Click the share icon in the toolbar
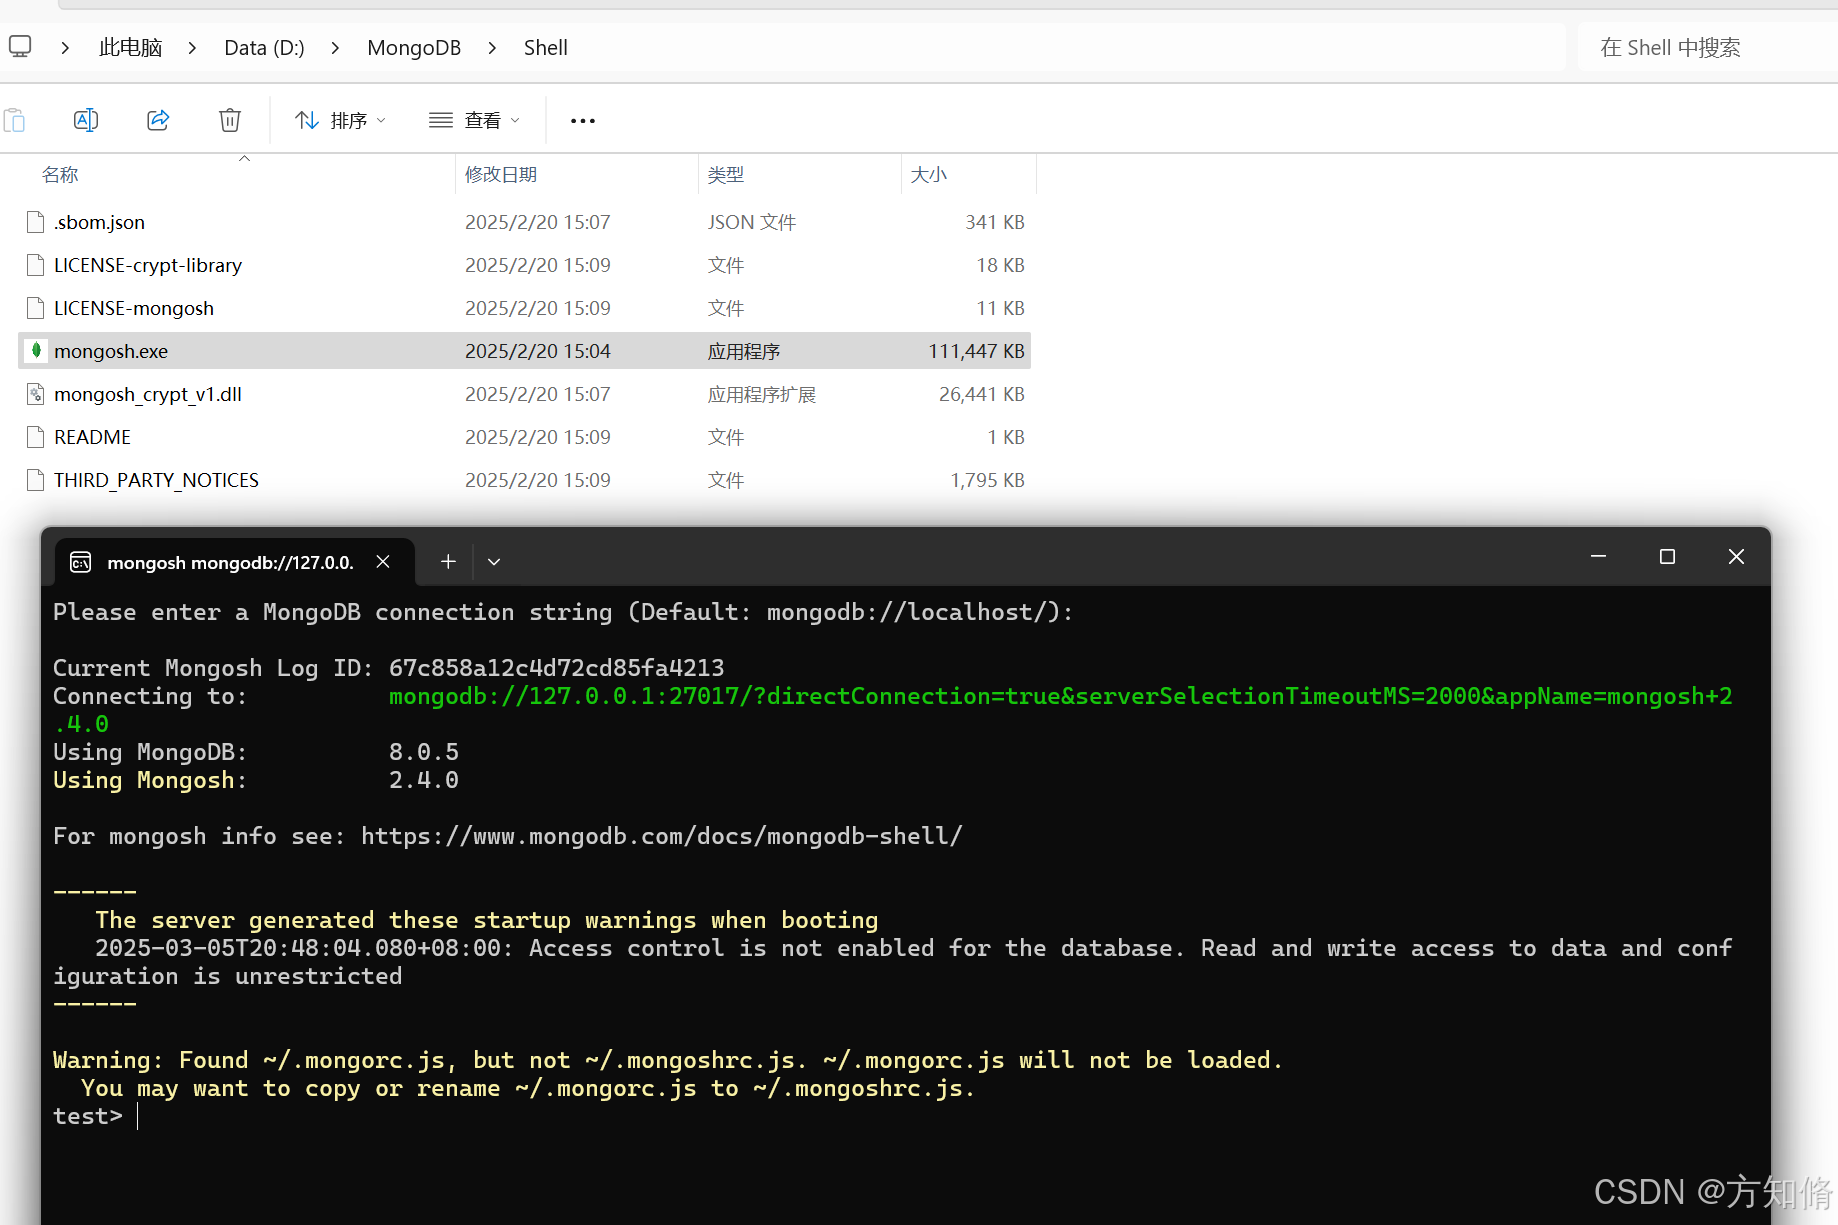 tap(157, 119)
